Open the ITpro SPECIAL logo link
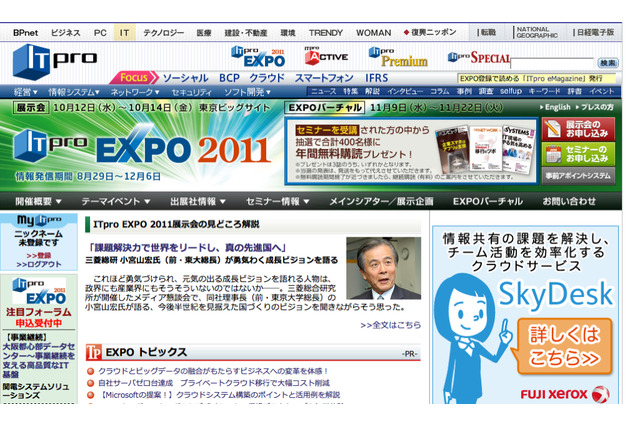 479,58
